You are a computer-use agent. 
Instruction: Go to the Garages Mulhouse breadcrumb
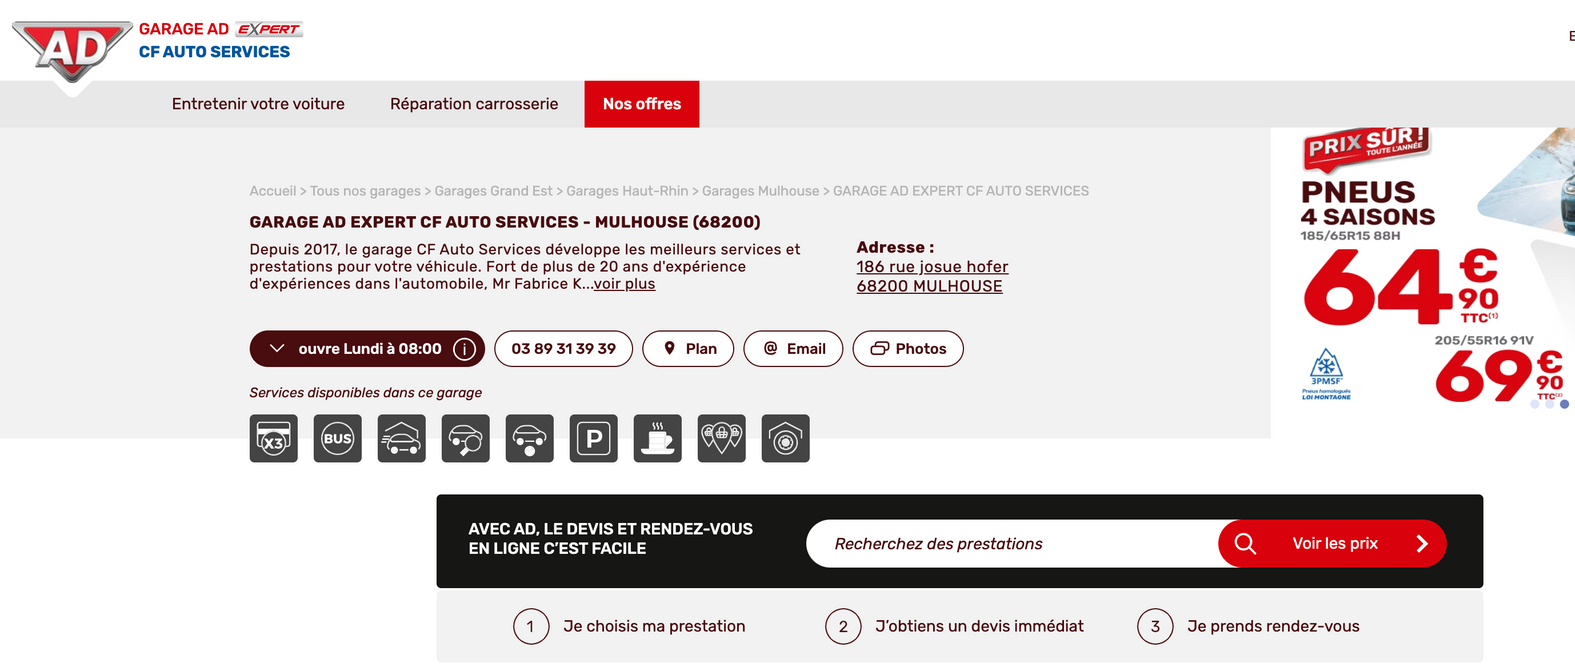point(760,191)
